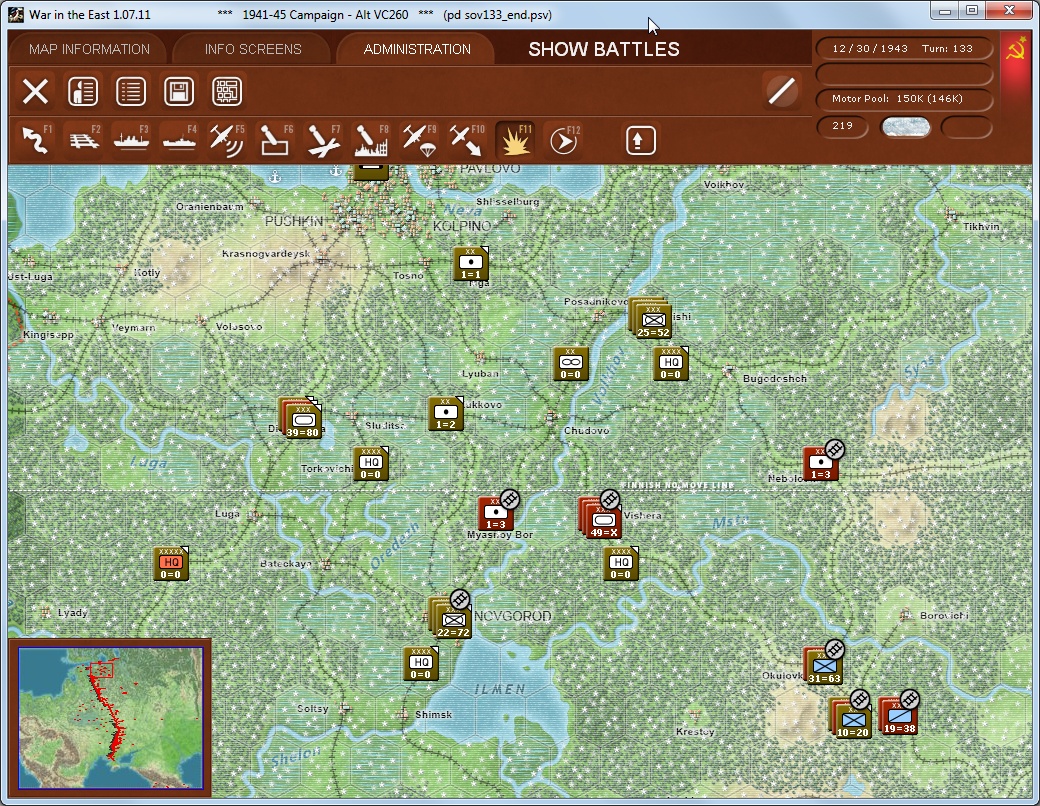Select the F4 amphibious transport icon

(x=179, y=140)
